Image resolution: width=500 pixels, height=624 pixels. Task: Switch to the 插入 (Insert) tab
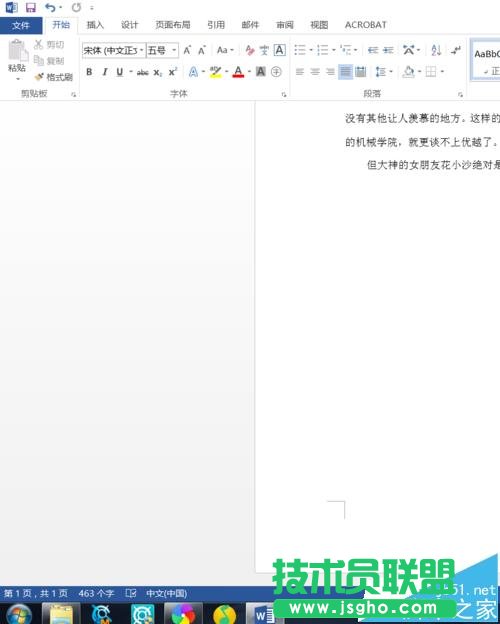pyautogui.click(x=95, y=25)
